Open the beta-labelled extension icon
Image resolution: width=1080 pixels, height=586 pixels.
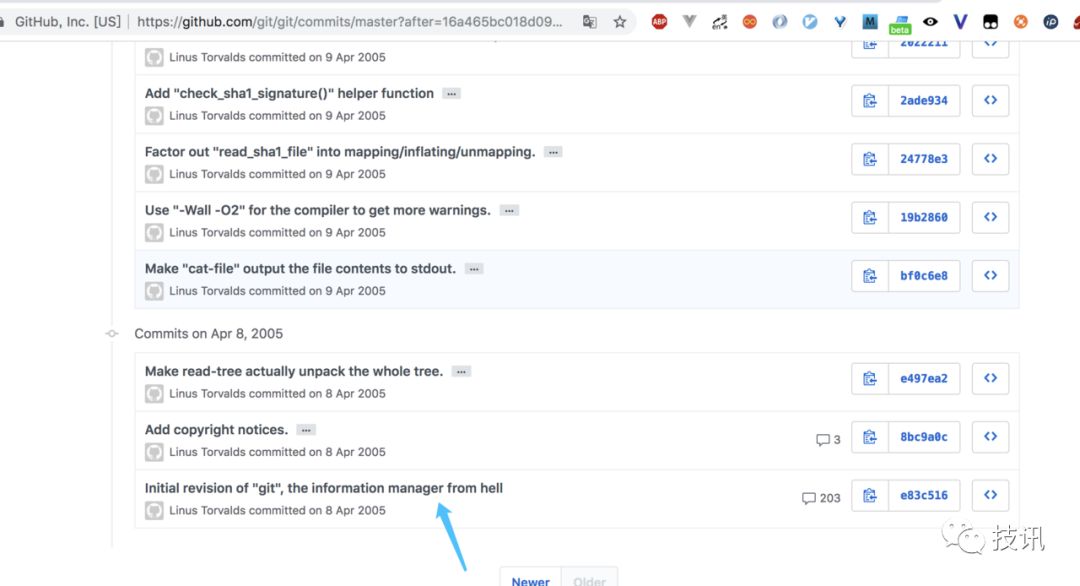click(x=900, y=24)
